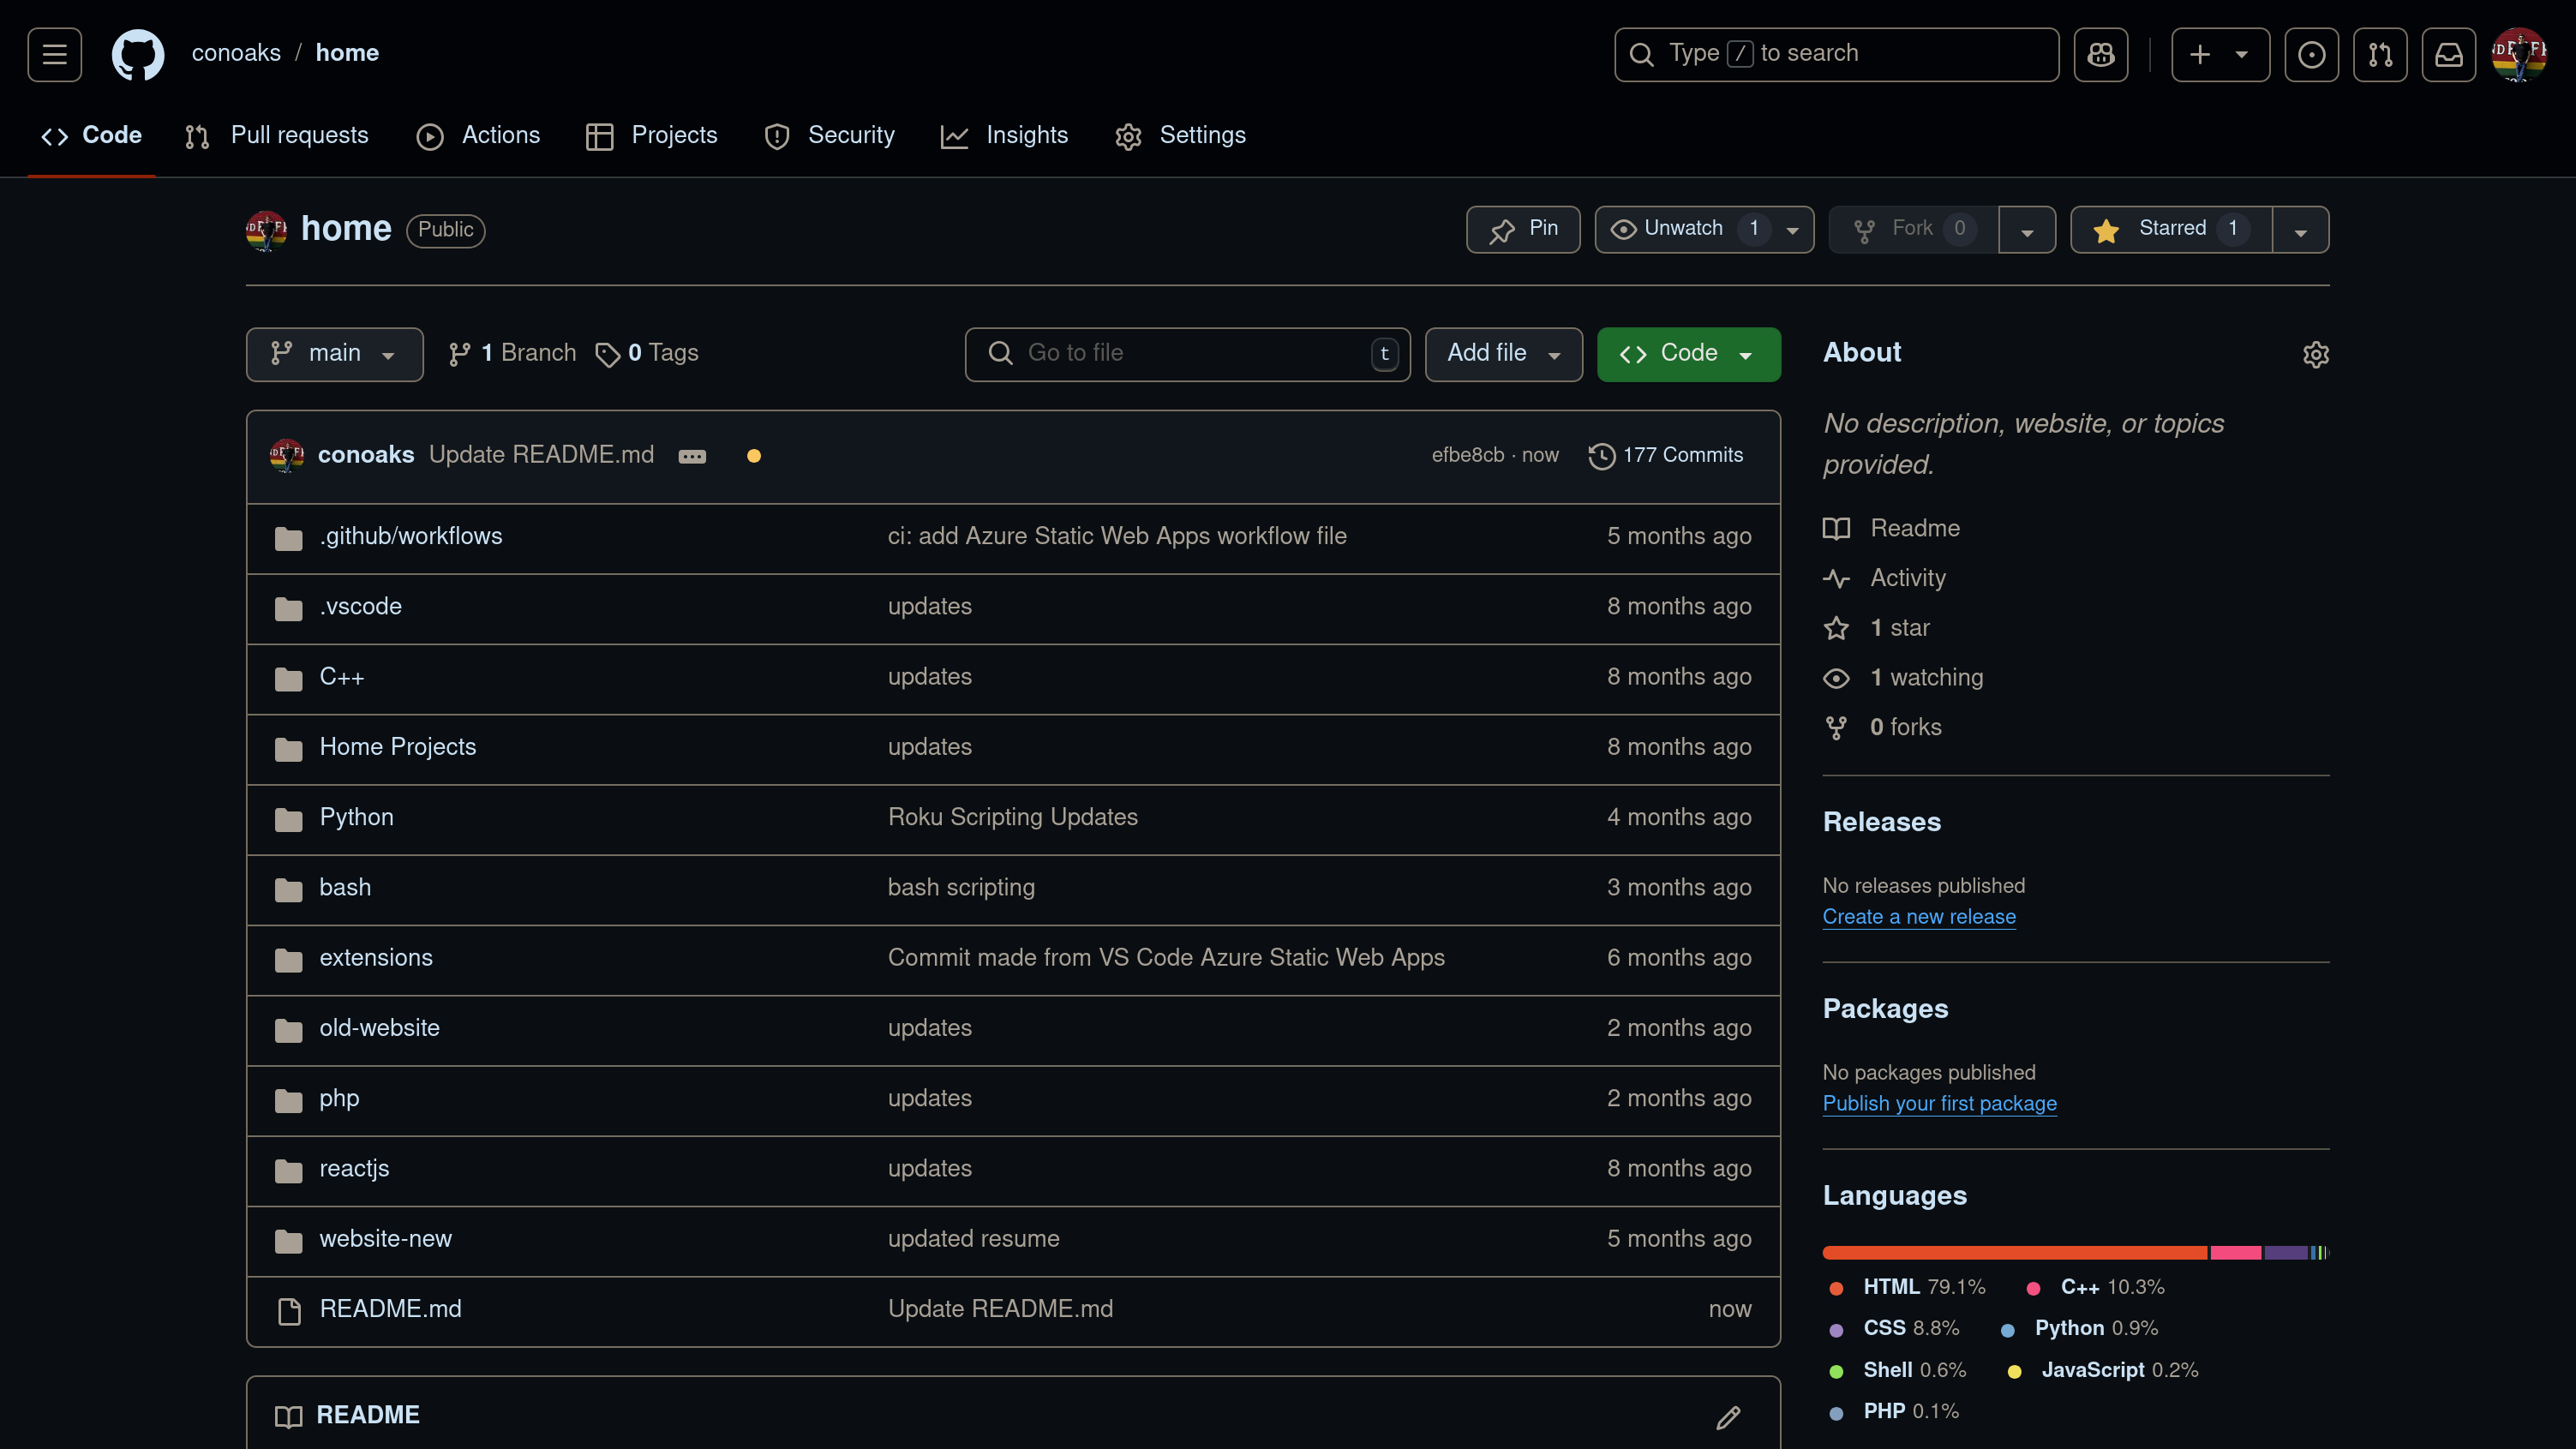The height and width of the screenshot is (1449, 2576).
Task: Open 177 Commits history
Action: tap(1665, 455)
